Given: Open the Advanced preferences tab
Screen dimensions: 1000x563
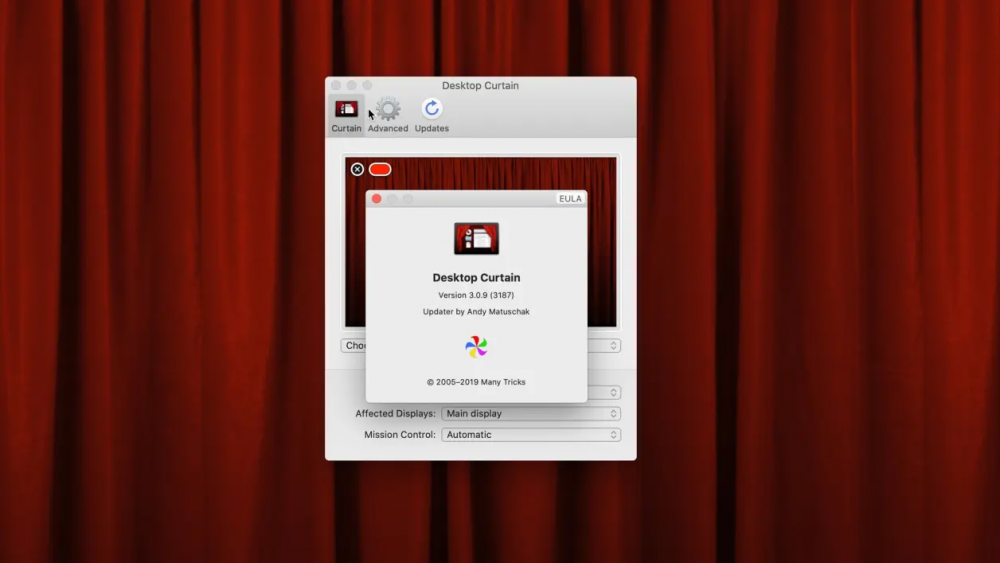Looking at the screenshot, I should pos(388,115).
